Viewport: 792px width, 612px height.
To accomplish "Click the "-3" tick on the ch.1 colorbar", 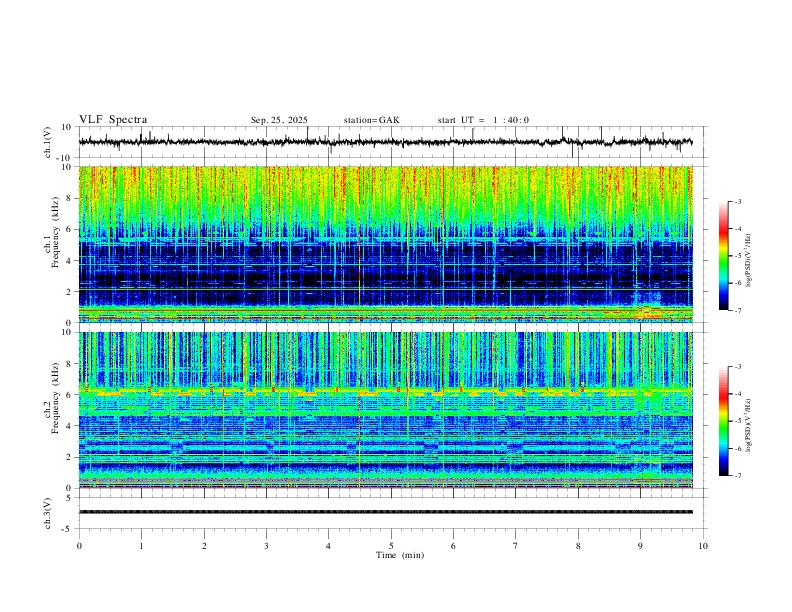I will point(738,201).
